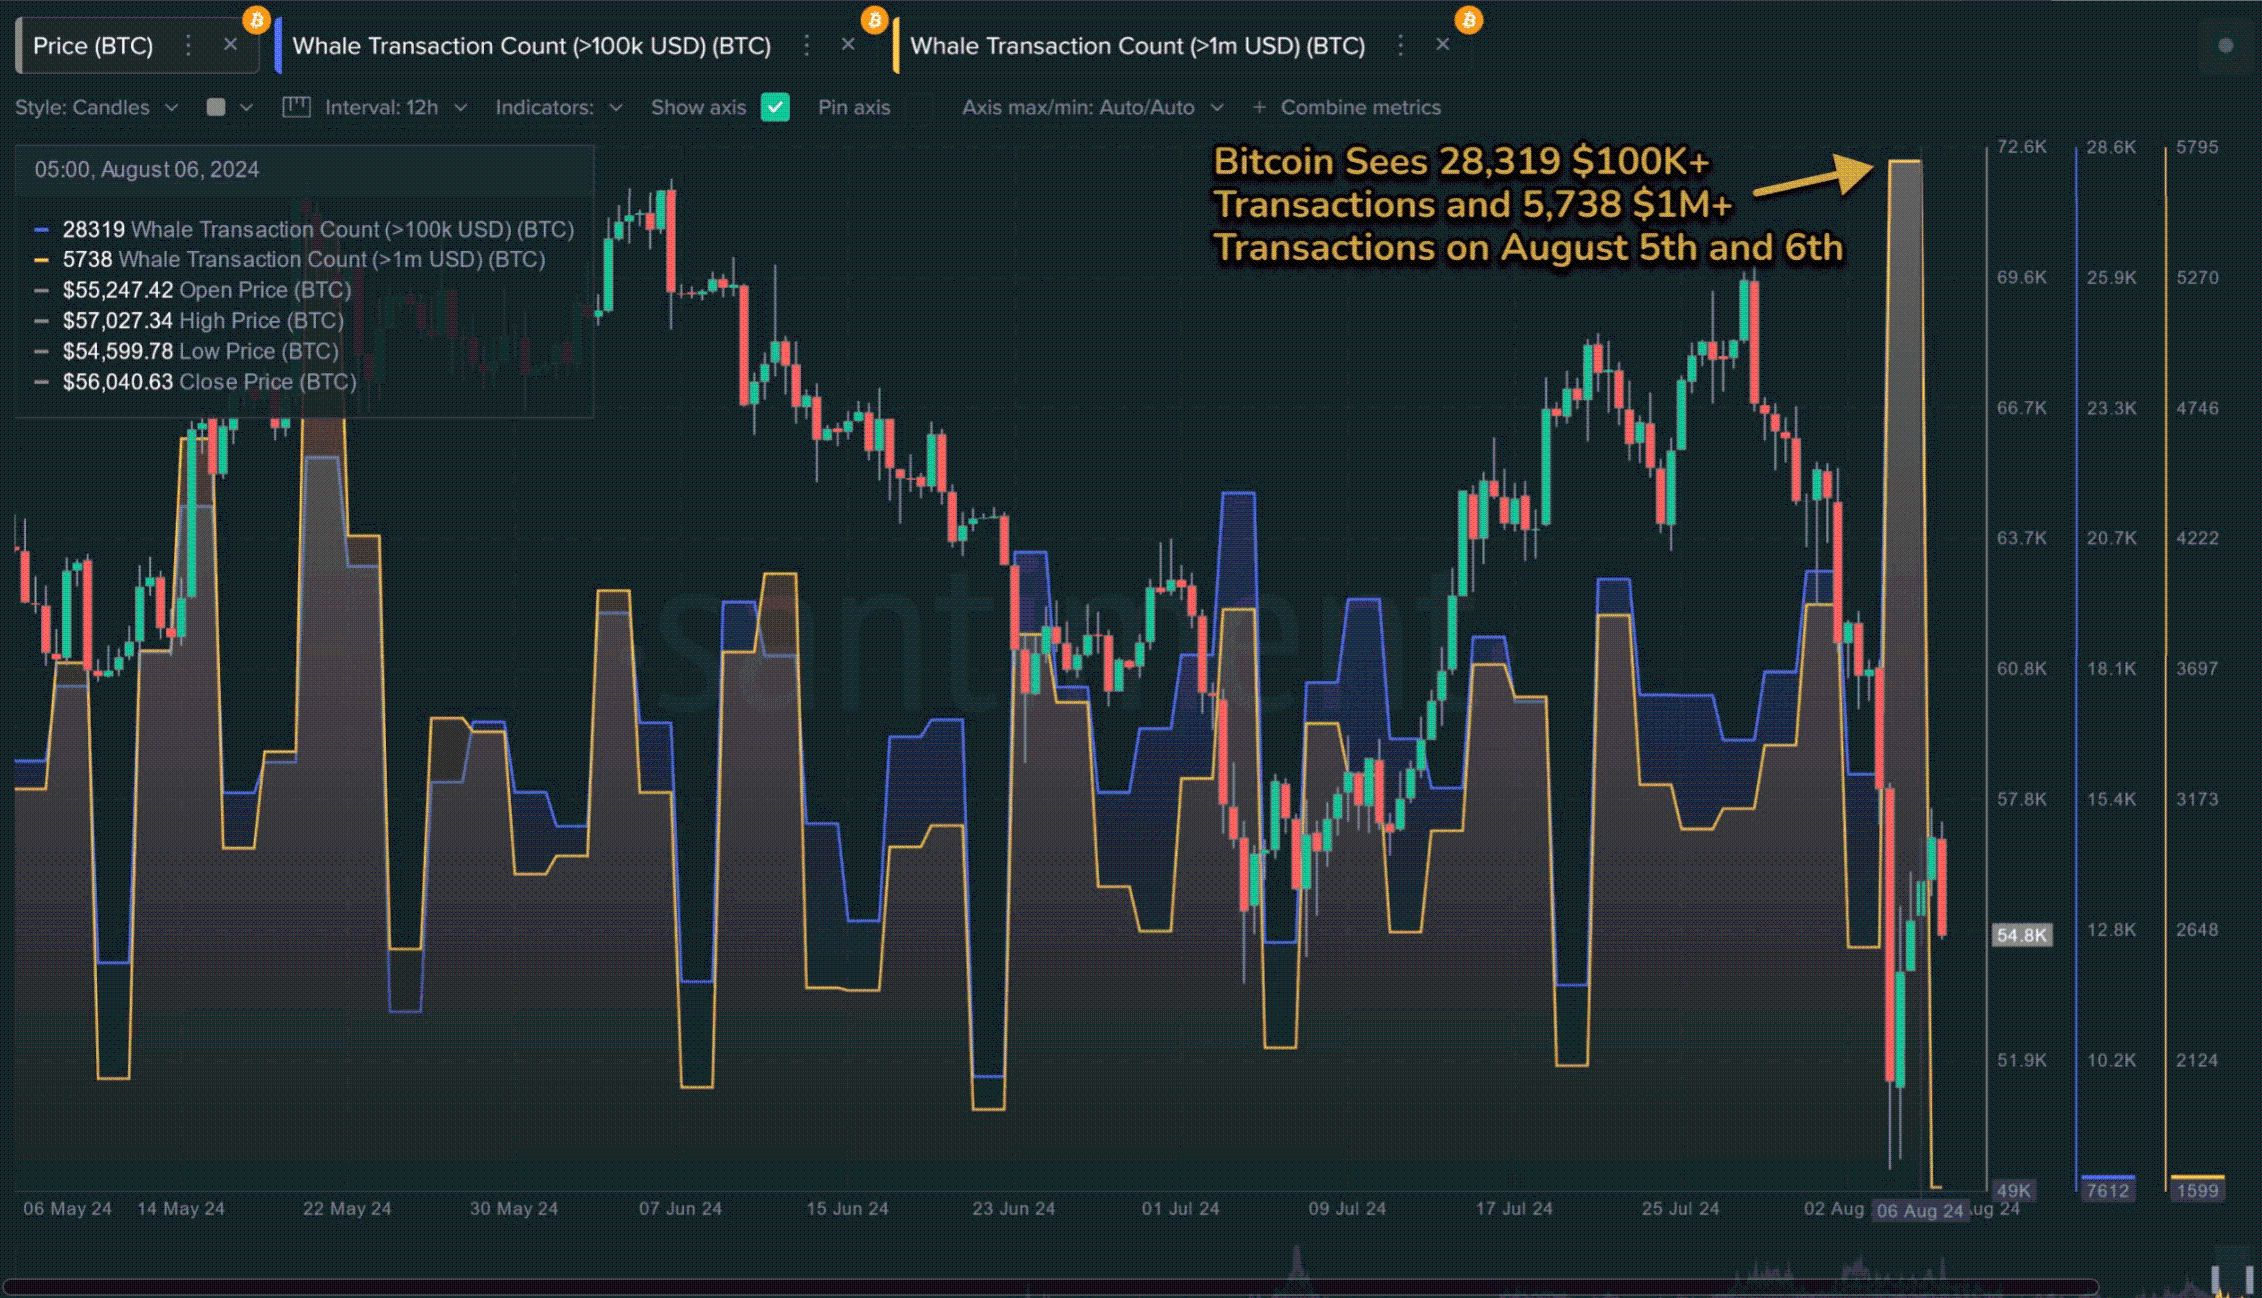Image resolution: width=2262 pixels, height=1298 pixels.
Task: Open three-dot menu for >100k whale metric
Action: pyautogui.click(x=806, y=45)
